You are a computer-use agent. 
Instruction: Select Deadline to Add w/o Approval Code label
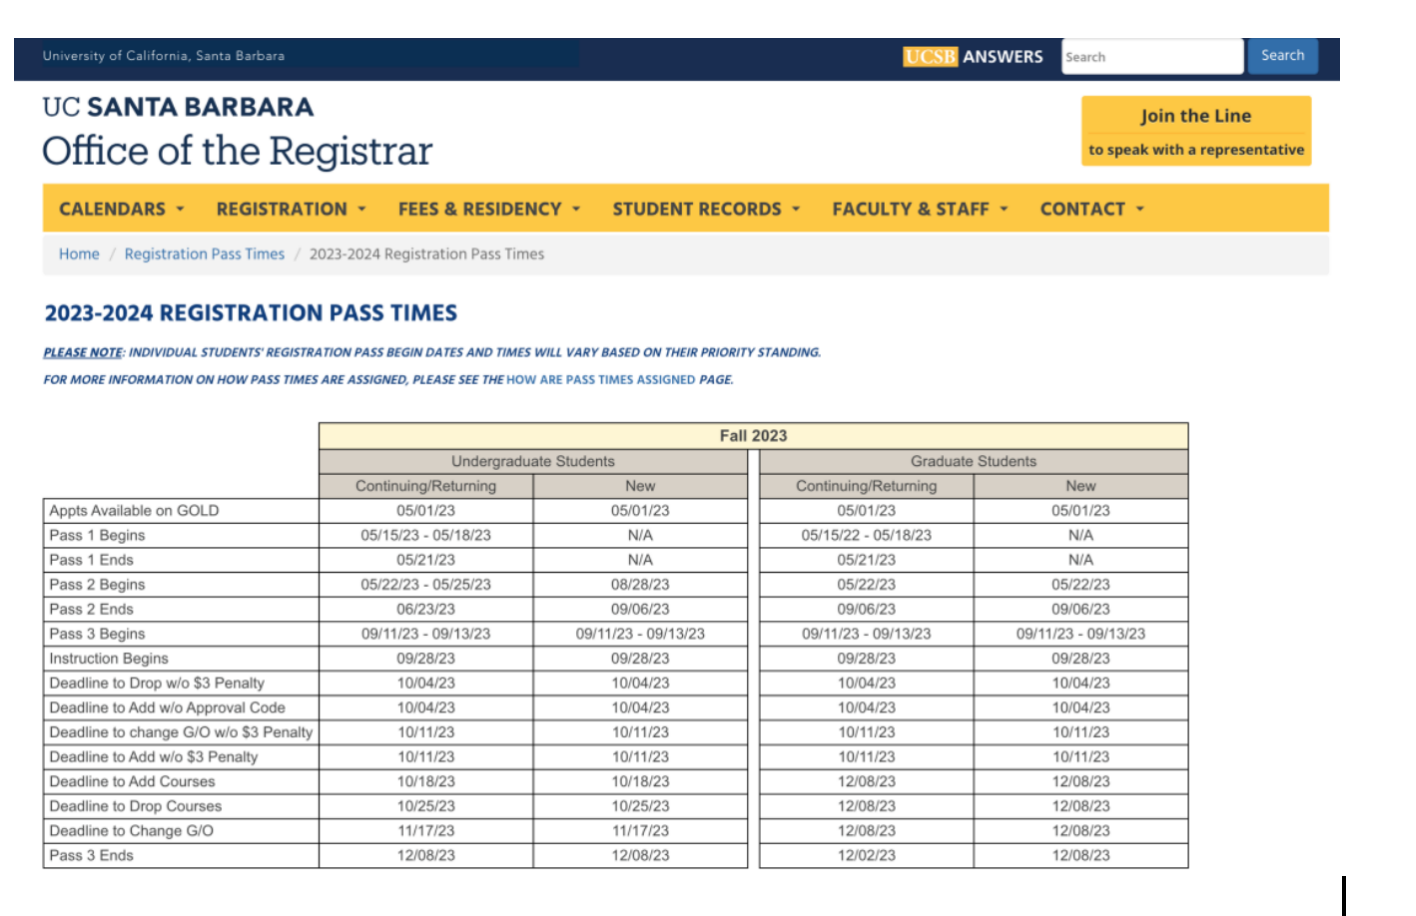click(x=167, y=708)
